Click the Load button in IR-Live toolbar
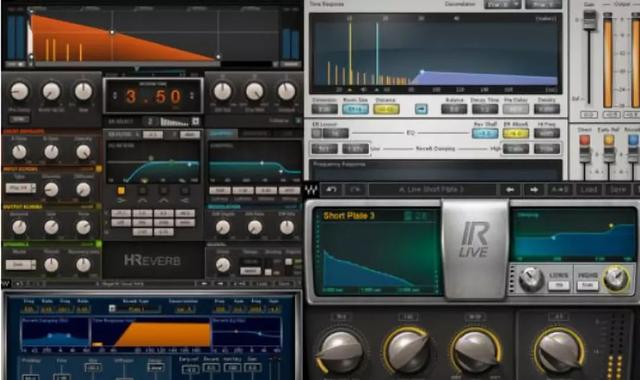This screenshot has height=380, width=640. coord(589,189)
